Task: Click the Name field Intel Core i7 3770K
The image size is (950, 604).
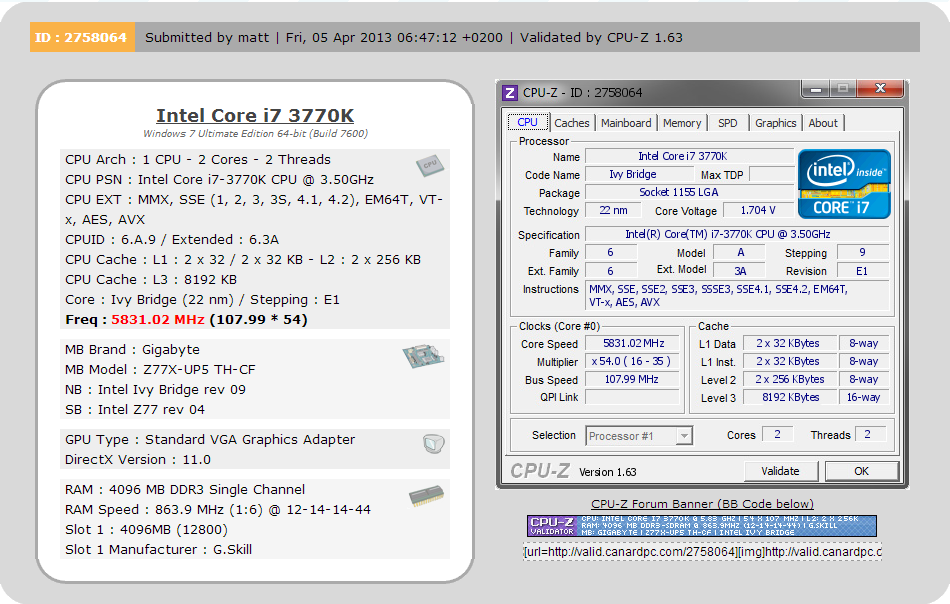Action: (689, 156)
